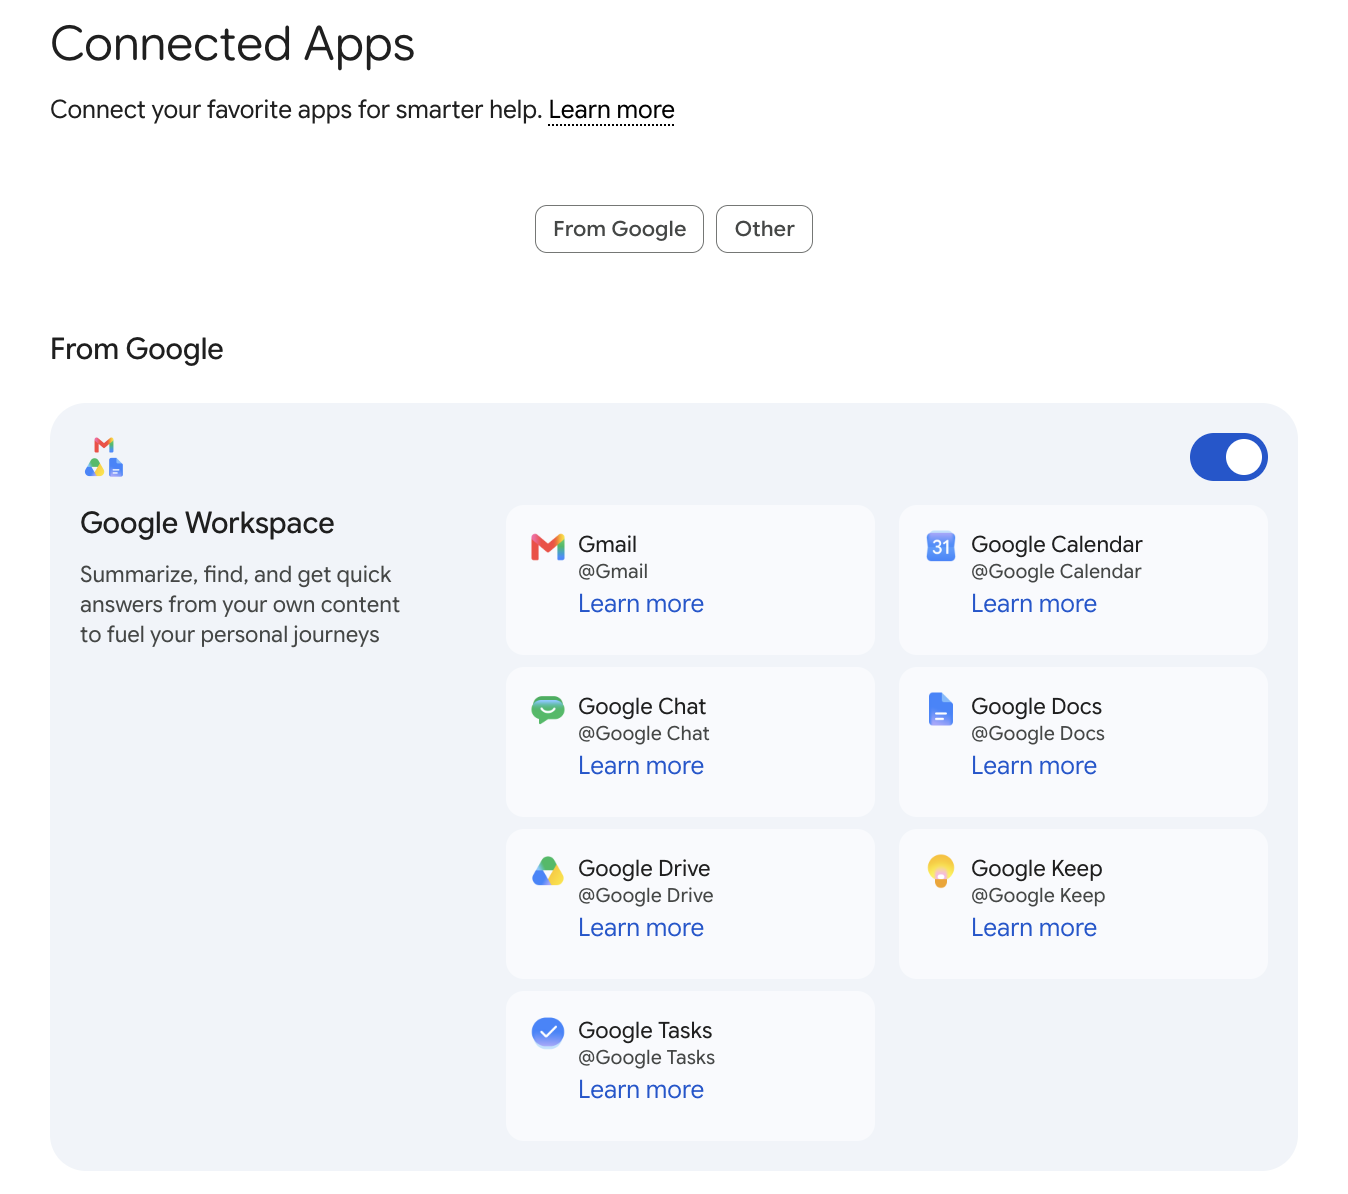Click the Google Chat app name
This screenshot has width=1348, height=1194.
642,706
